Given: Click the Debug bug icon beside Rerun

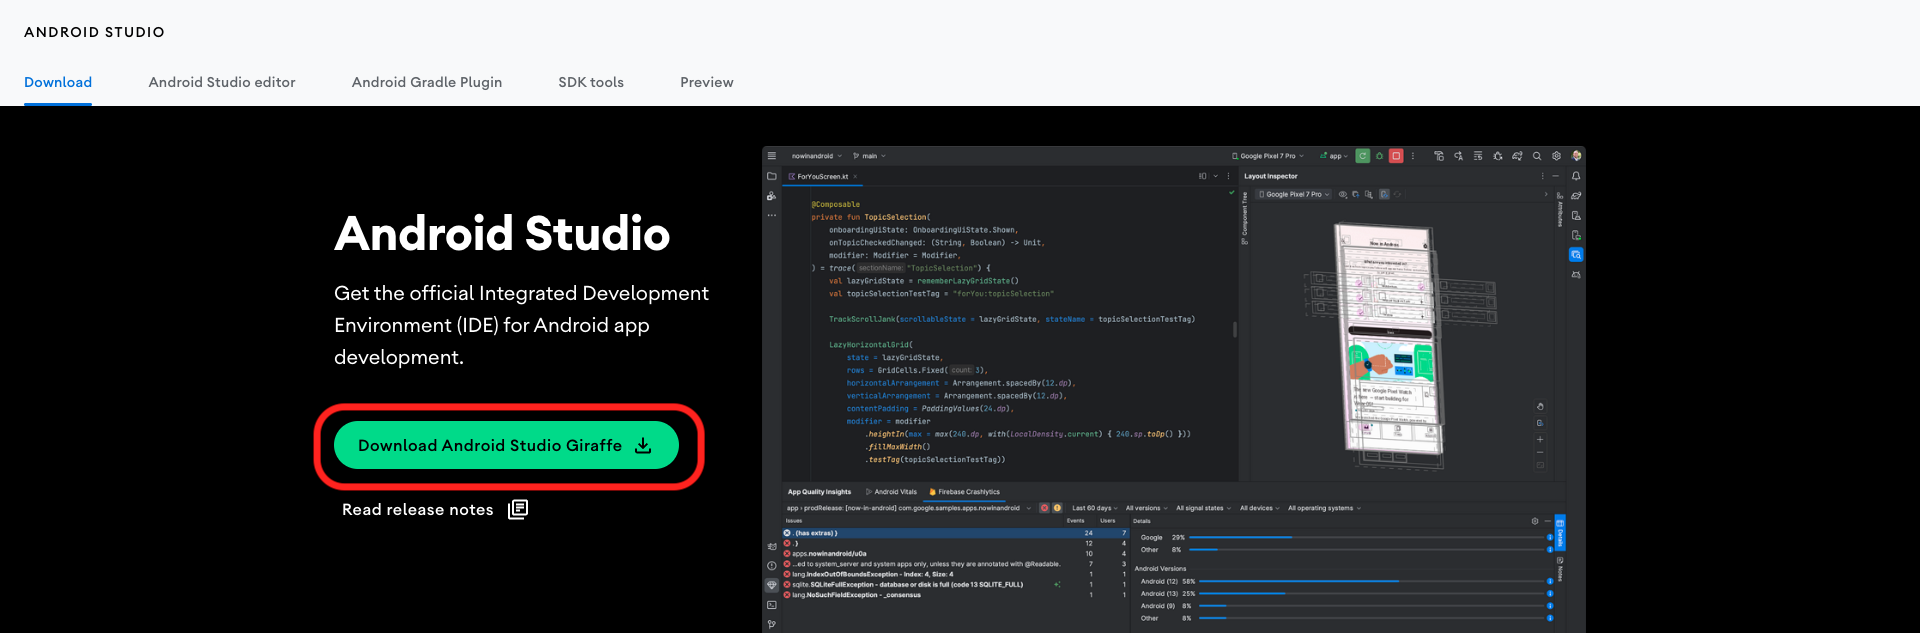Looking at the screenshot, I should [x=1379, y=156].
